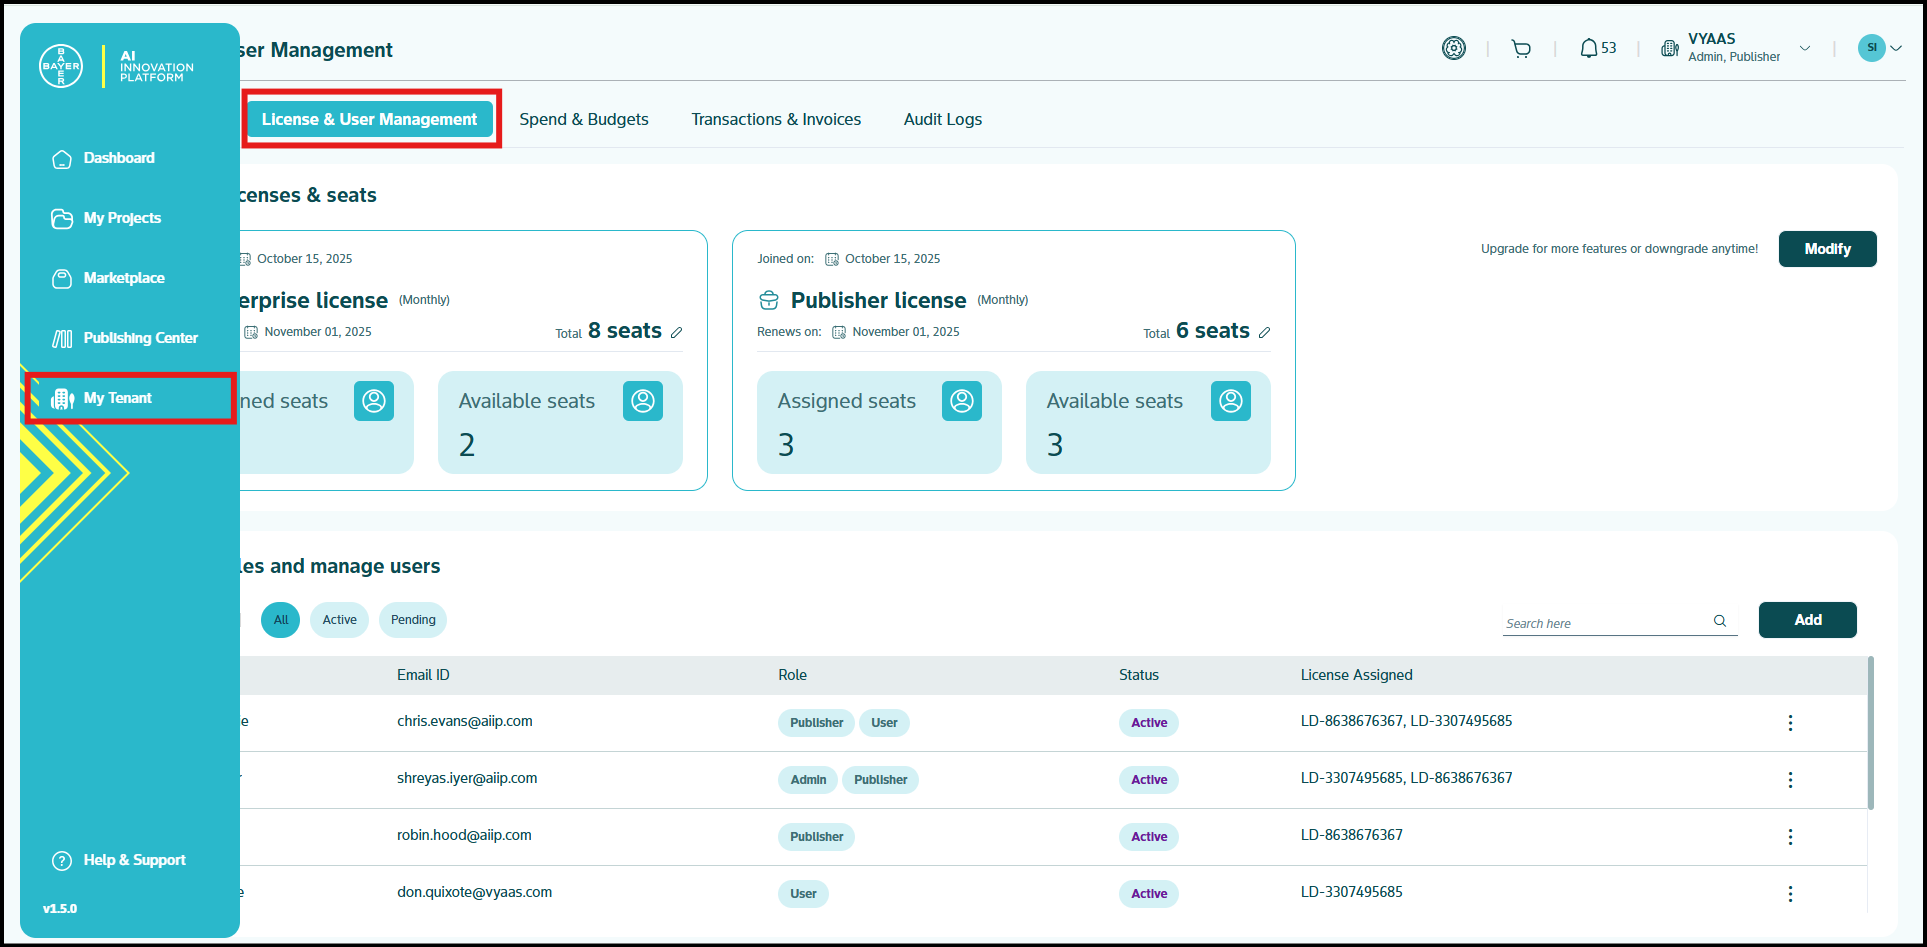Viewport: 1927px width, 947px height.
Task: Click the users table vertical scrollbar
Action: click(x=1870, y=733)
